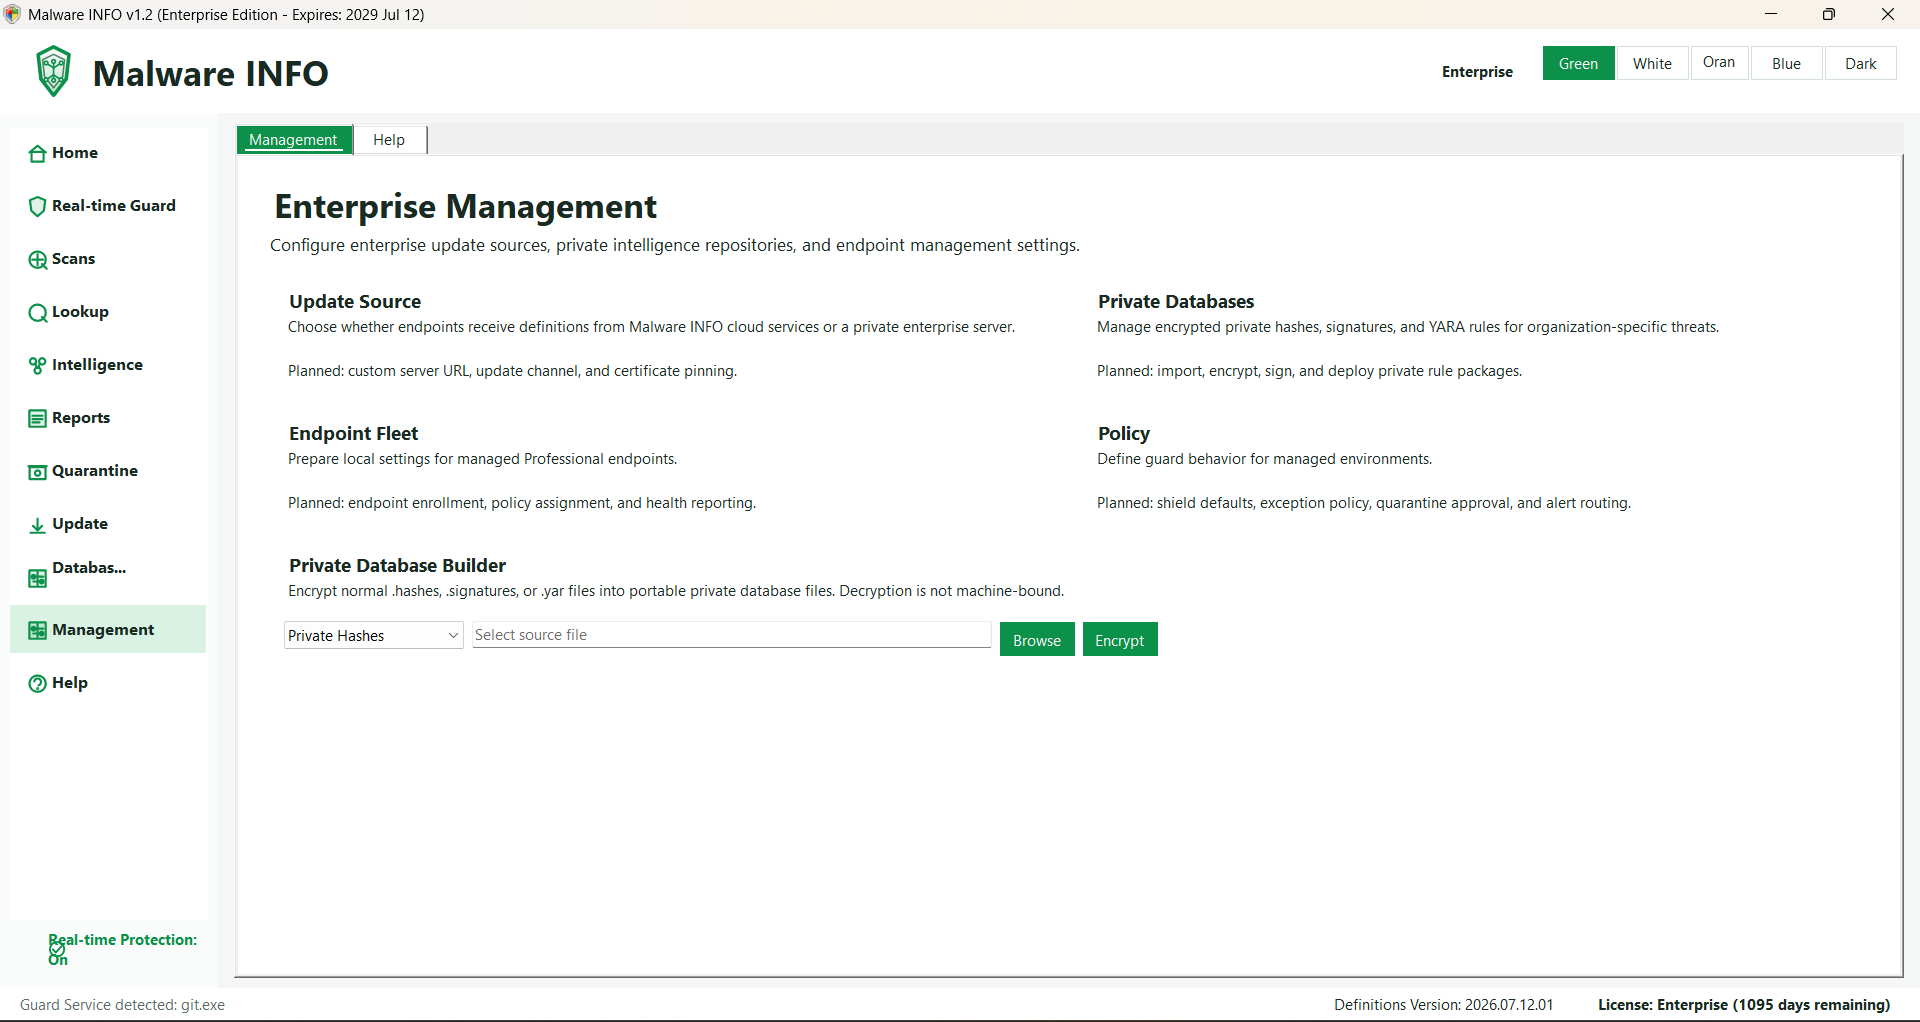Click the Lookup magnifier icon
This screenshot has height=1022, width=1920.
click(x=37, y=313)
